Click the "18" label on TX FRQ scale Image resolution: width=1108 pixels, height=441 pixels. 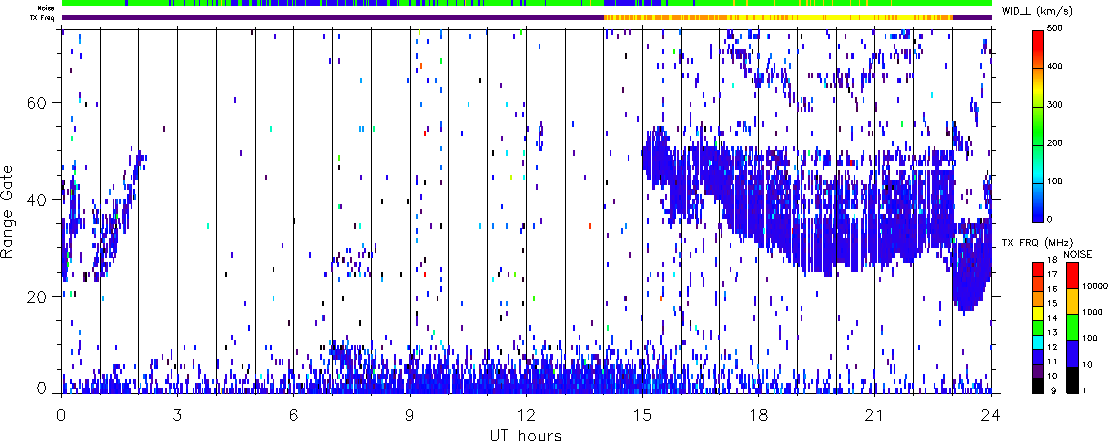click(1052, 260)
